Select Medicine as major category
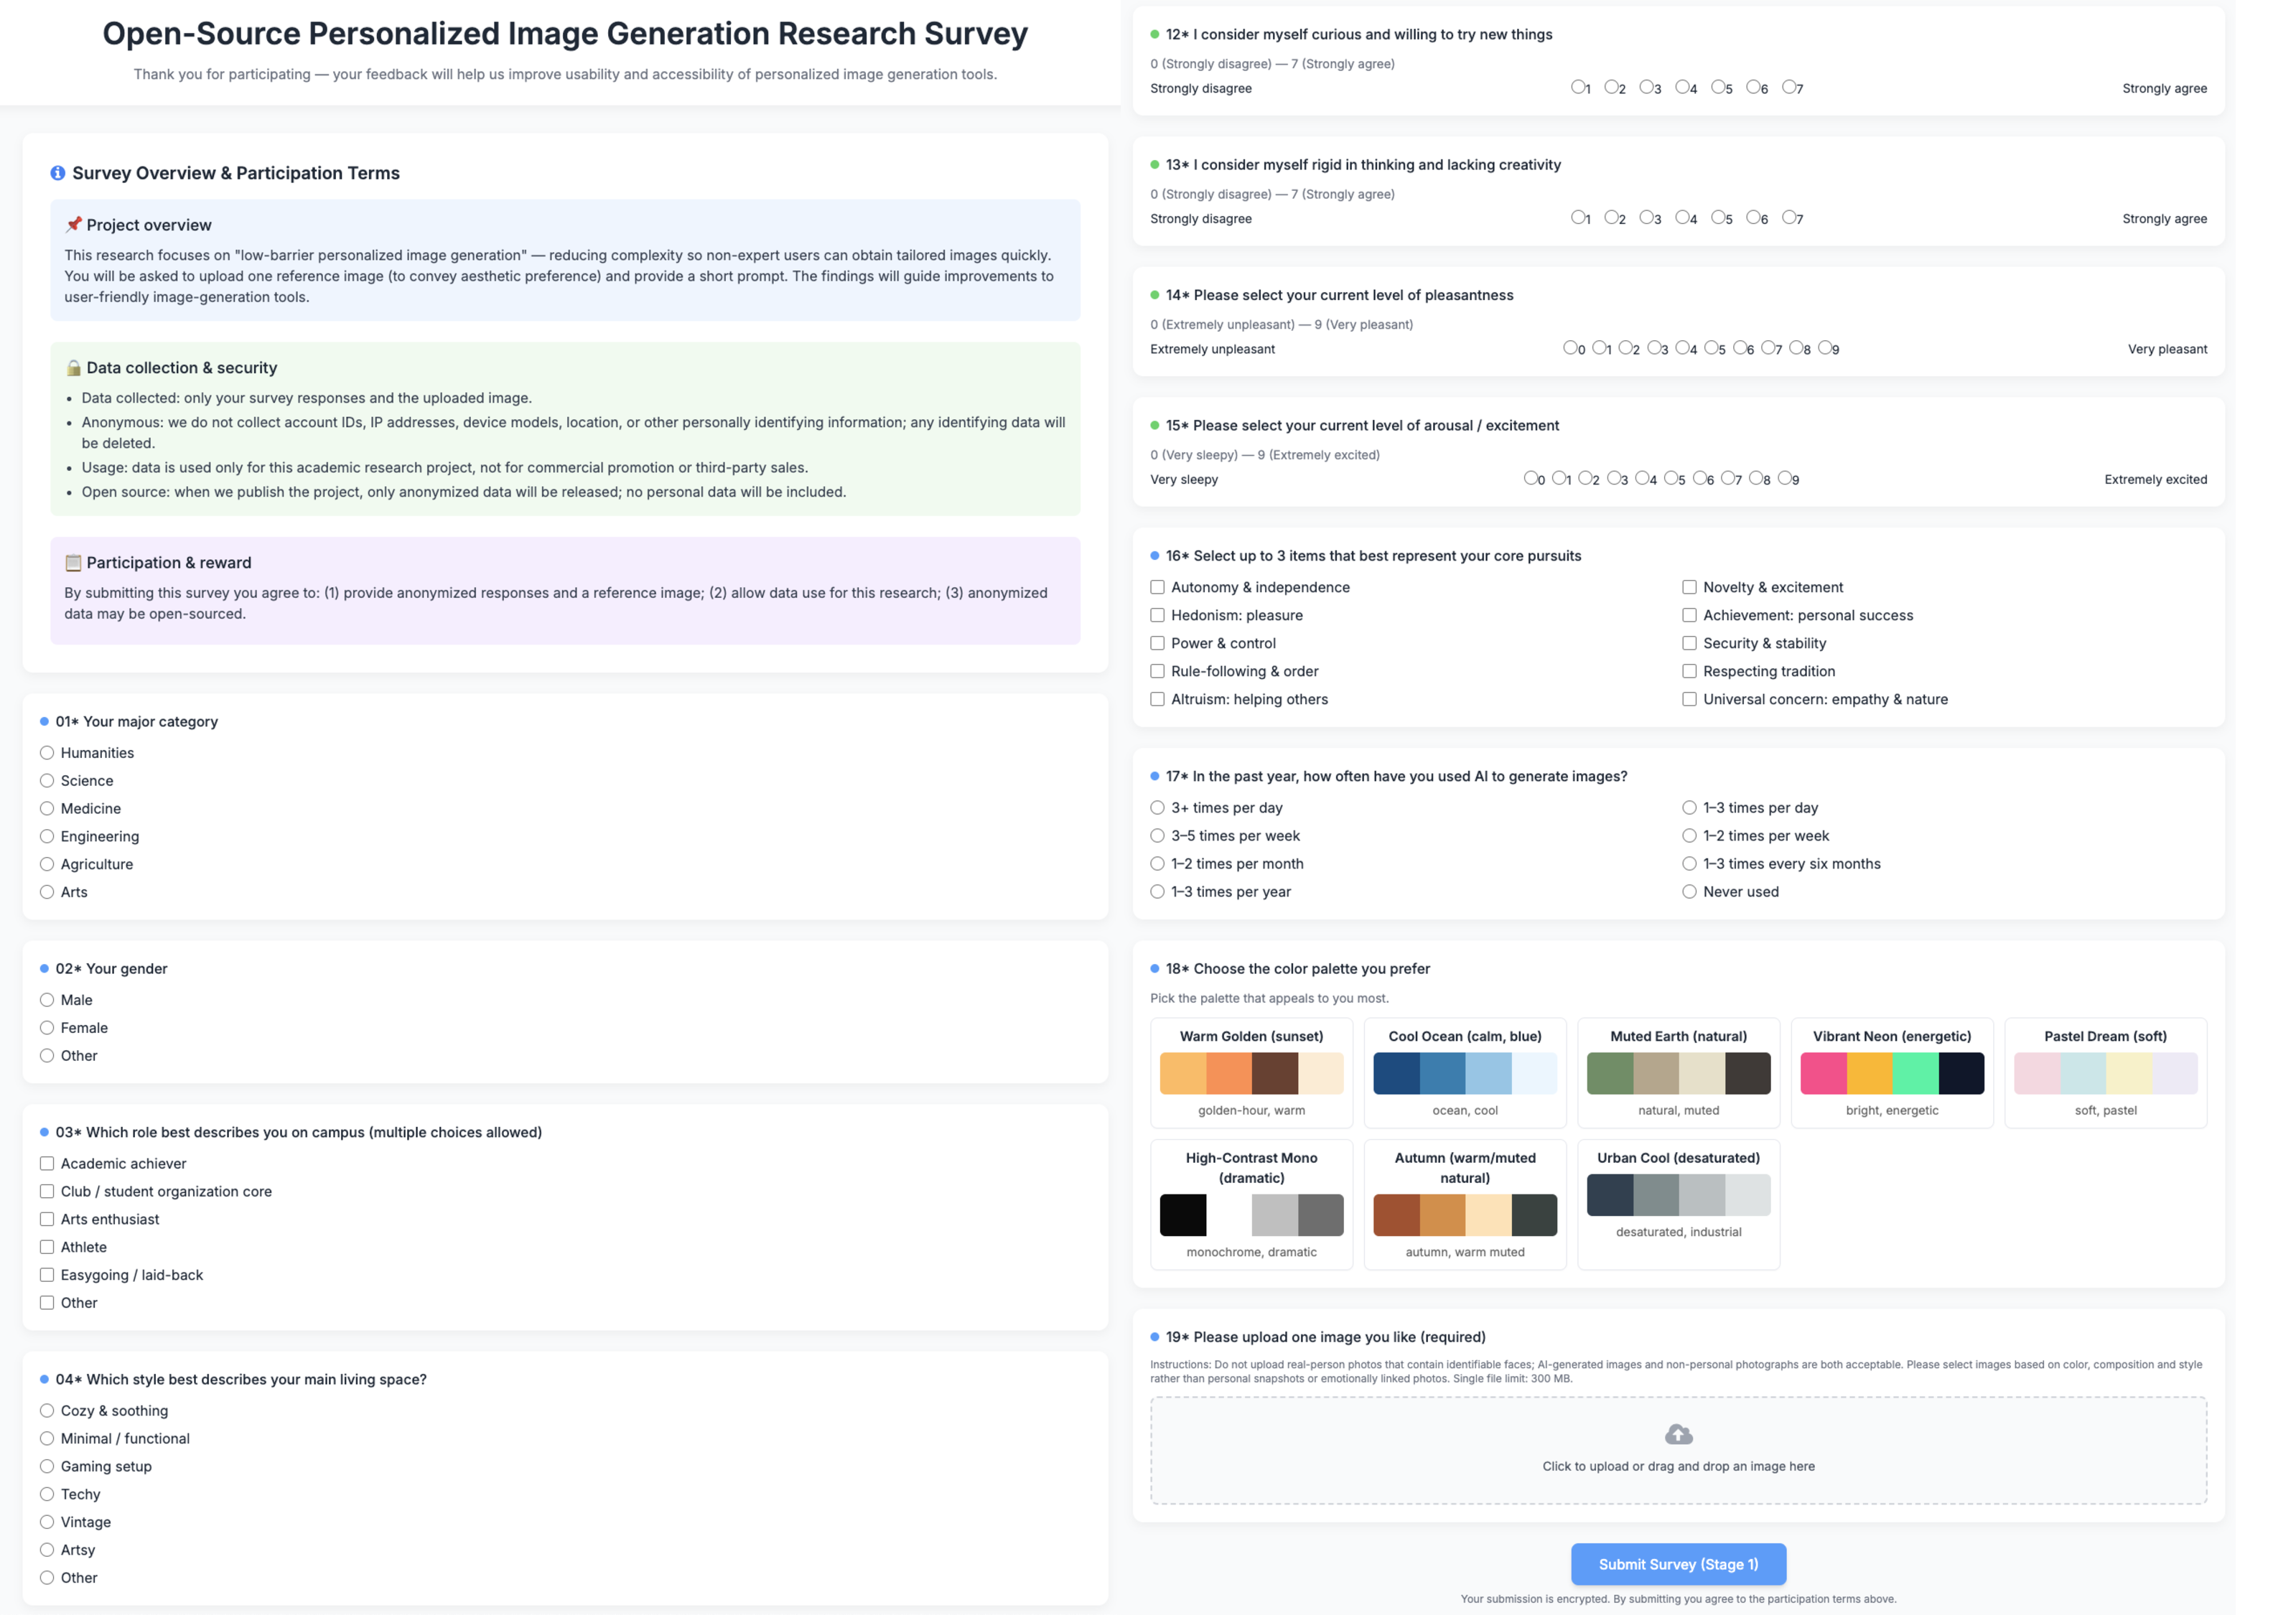The height and width of the screenshot is (1615, 2296). (x=47, y=809)
